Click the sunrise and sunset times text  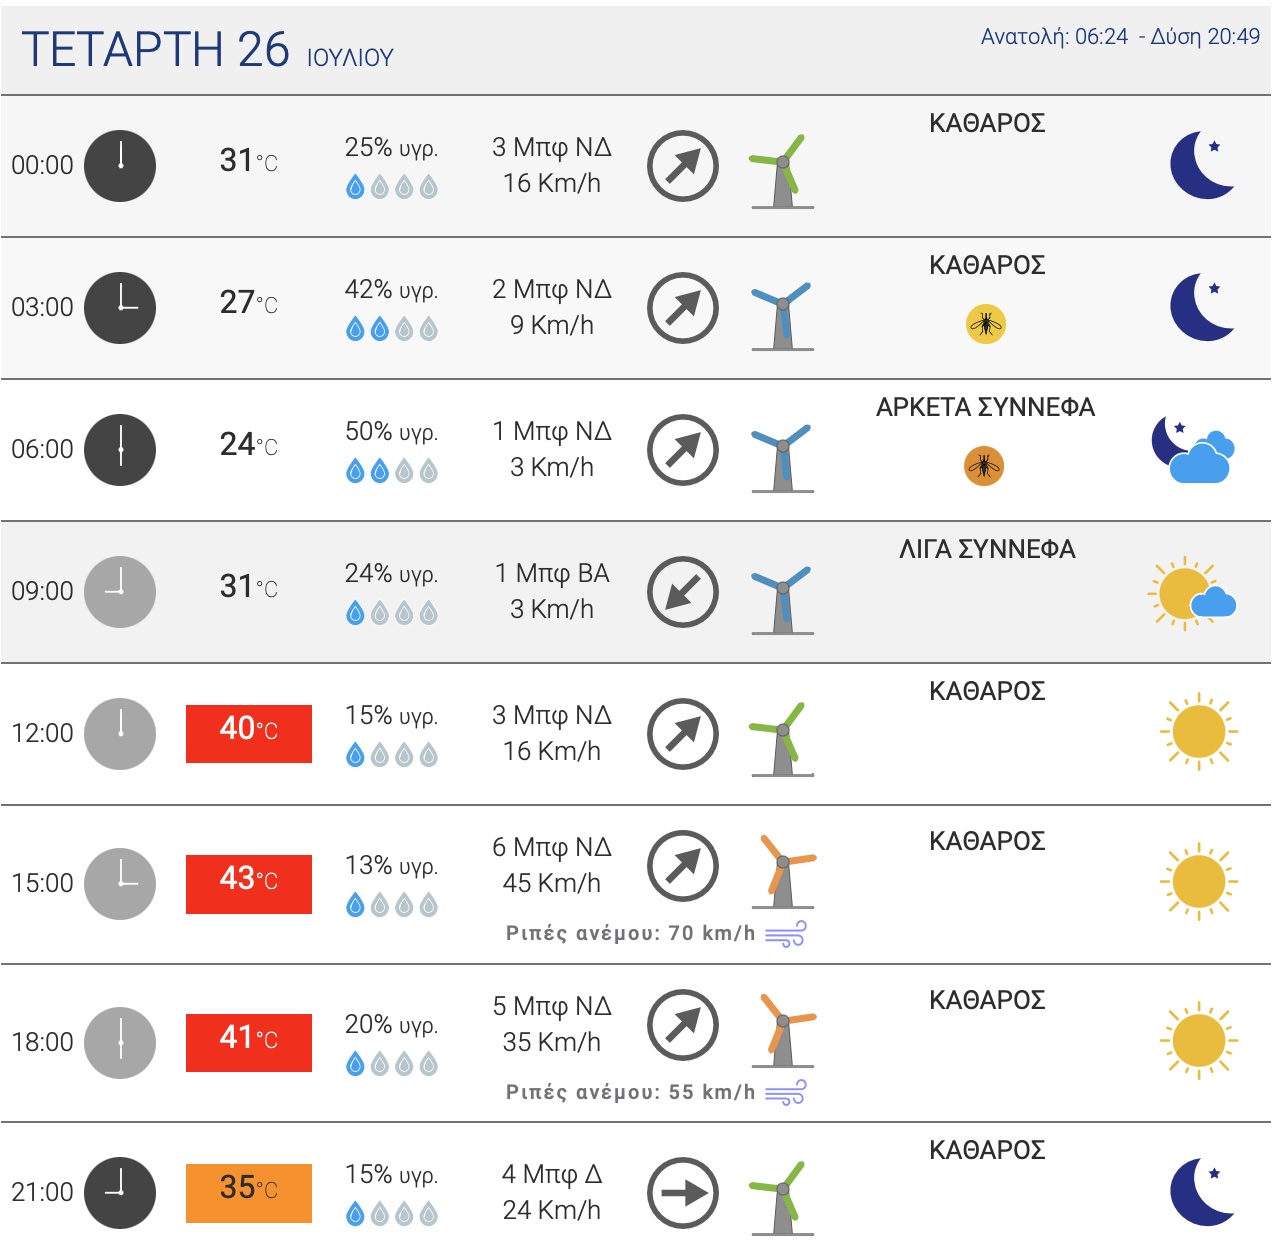[x=1120, y=37]
